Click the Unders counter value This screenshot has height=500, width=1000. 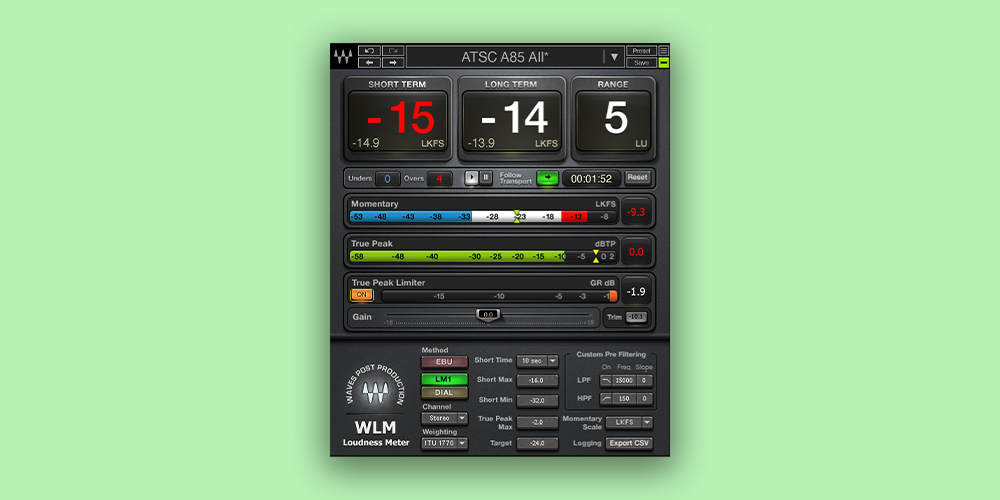point(387,179)
